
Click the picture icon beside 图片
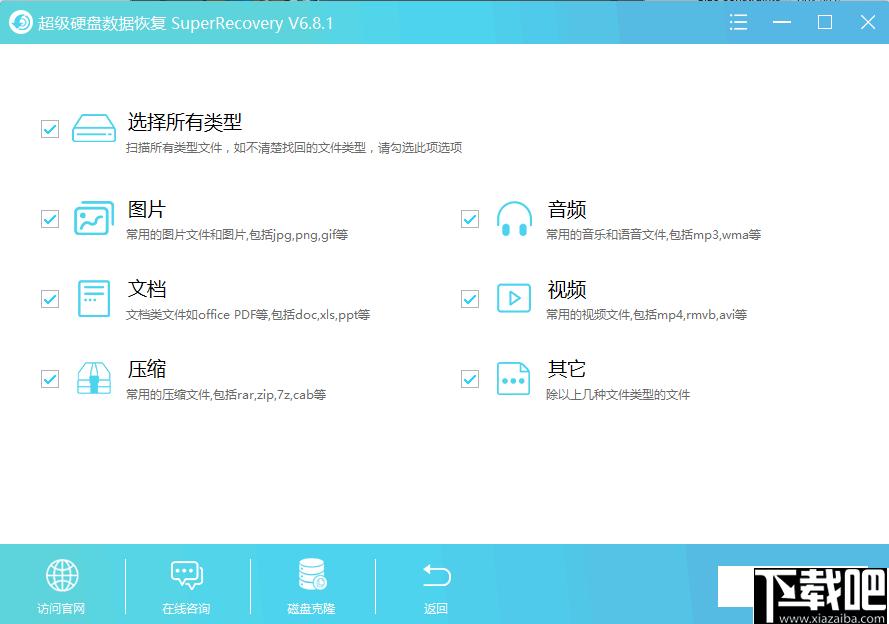pos(94,218)
